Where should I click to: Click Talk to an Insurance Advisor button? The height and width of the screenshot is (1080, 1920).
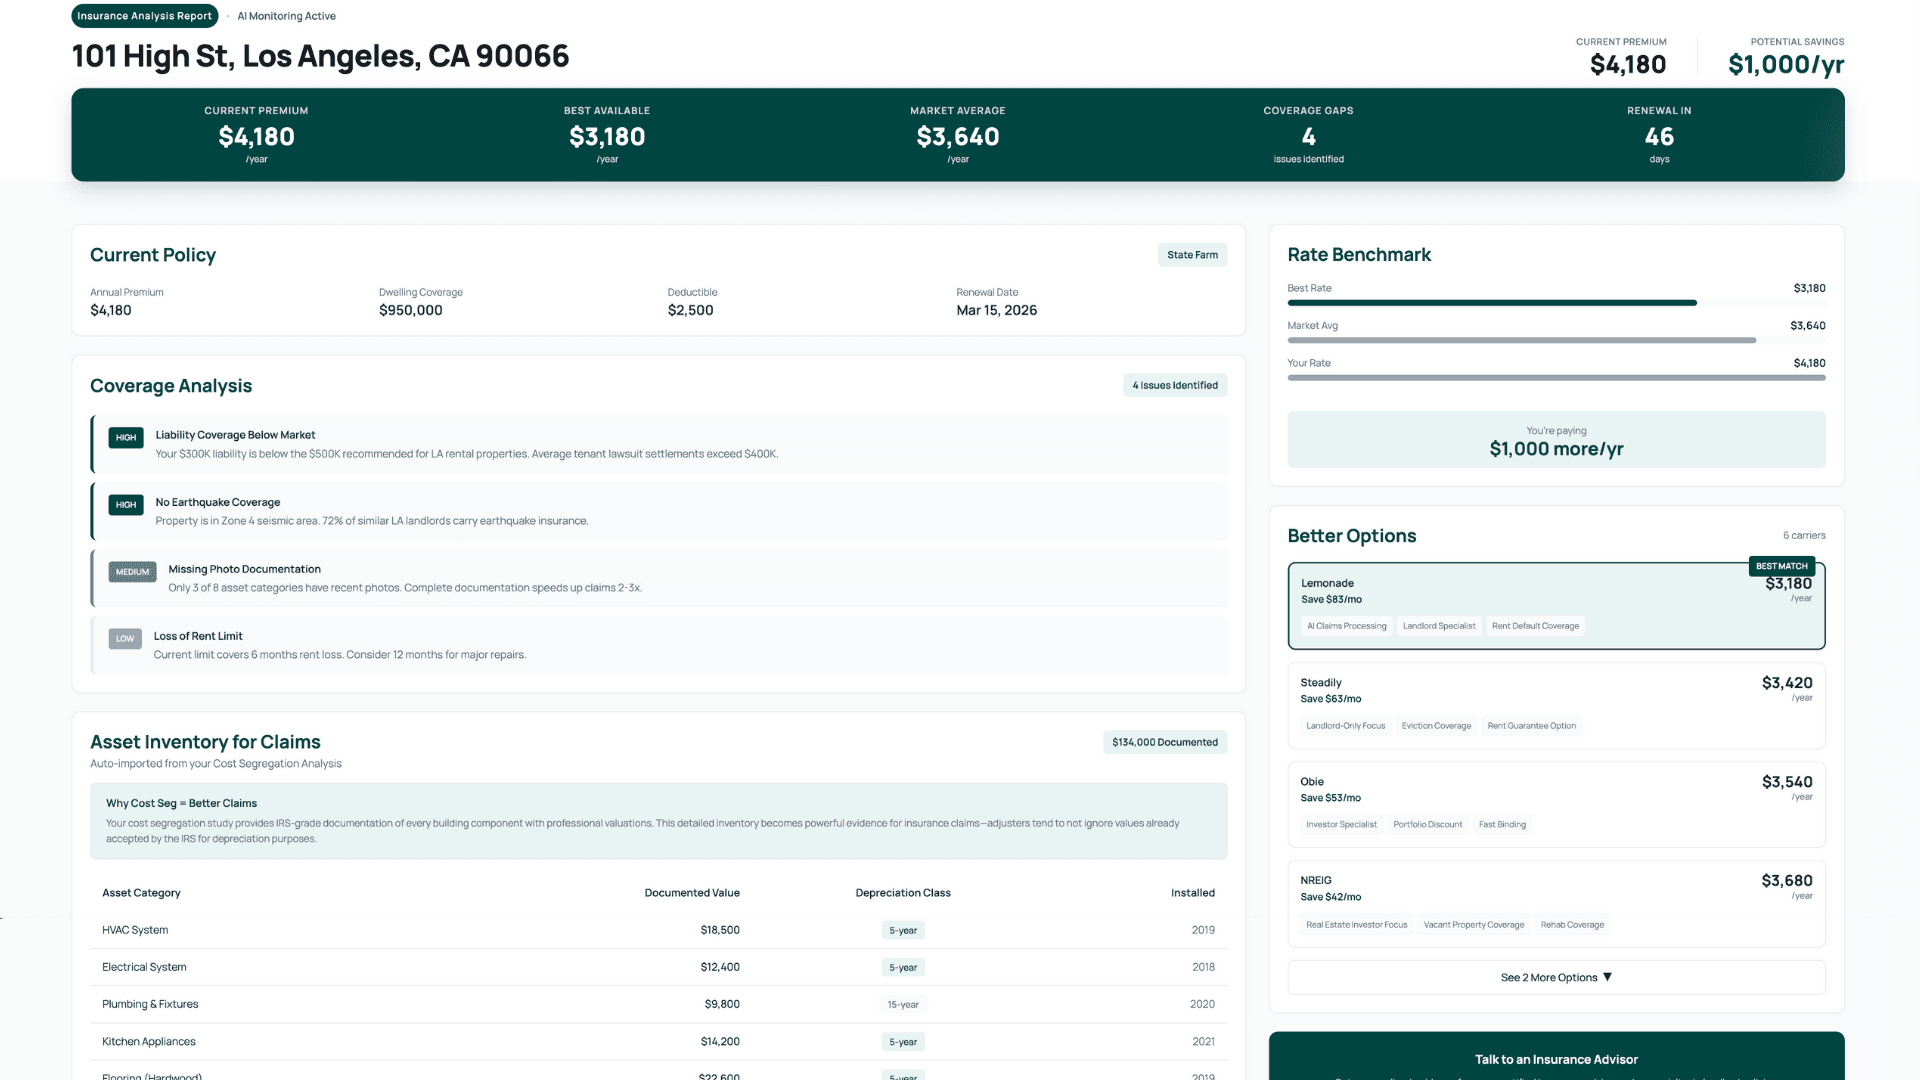pyautogui.click(x=1556, y=1059)
